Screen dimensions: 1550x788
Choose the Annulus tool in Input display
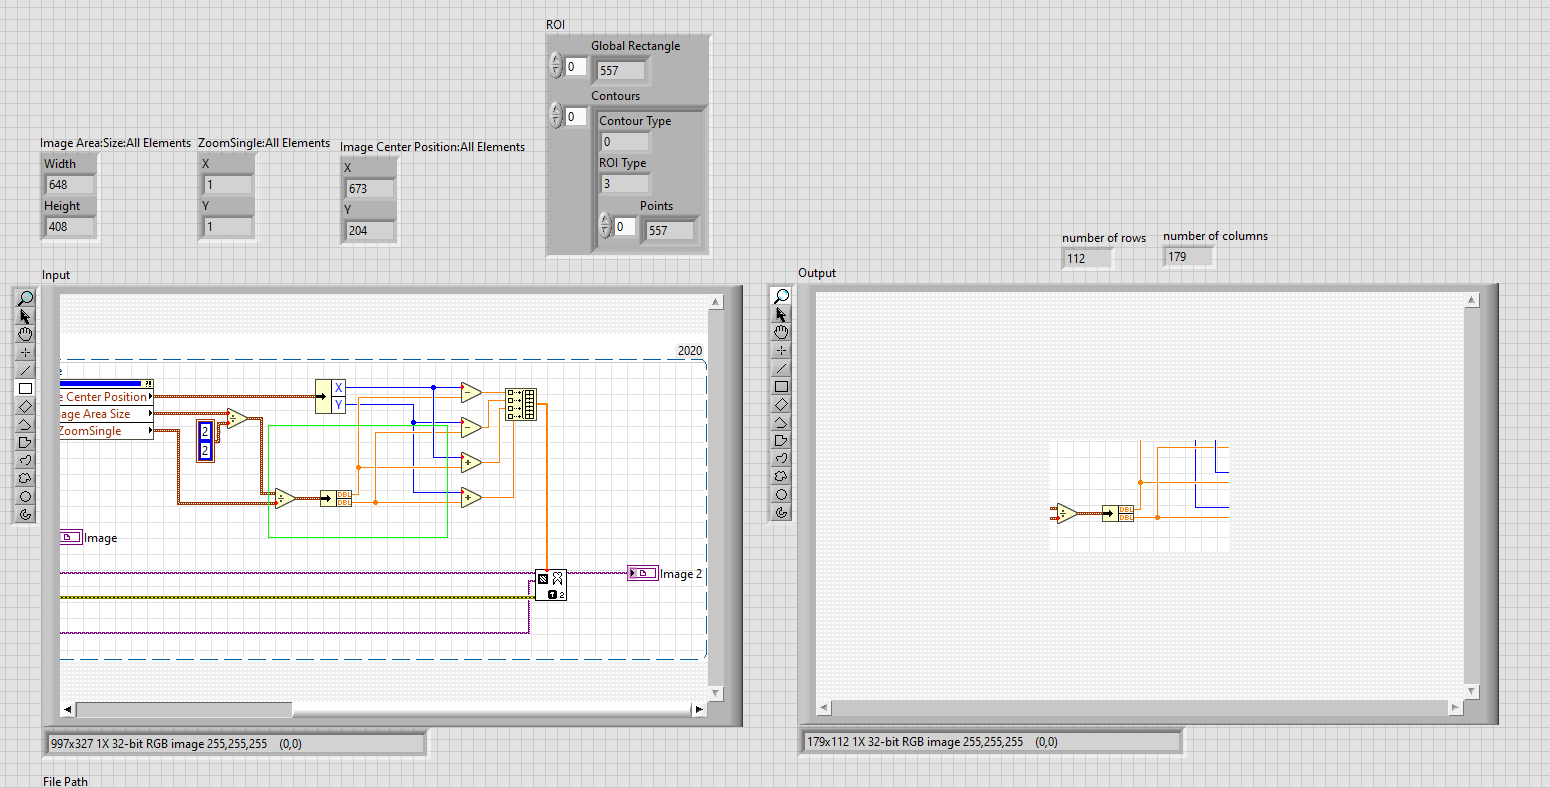pos(26,514)
